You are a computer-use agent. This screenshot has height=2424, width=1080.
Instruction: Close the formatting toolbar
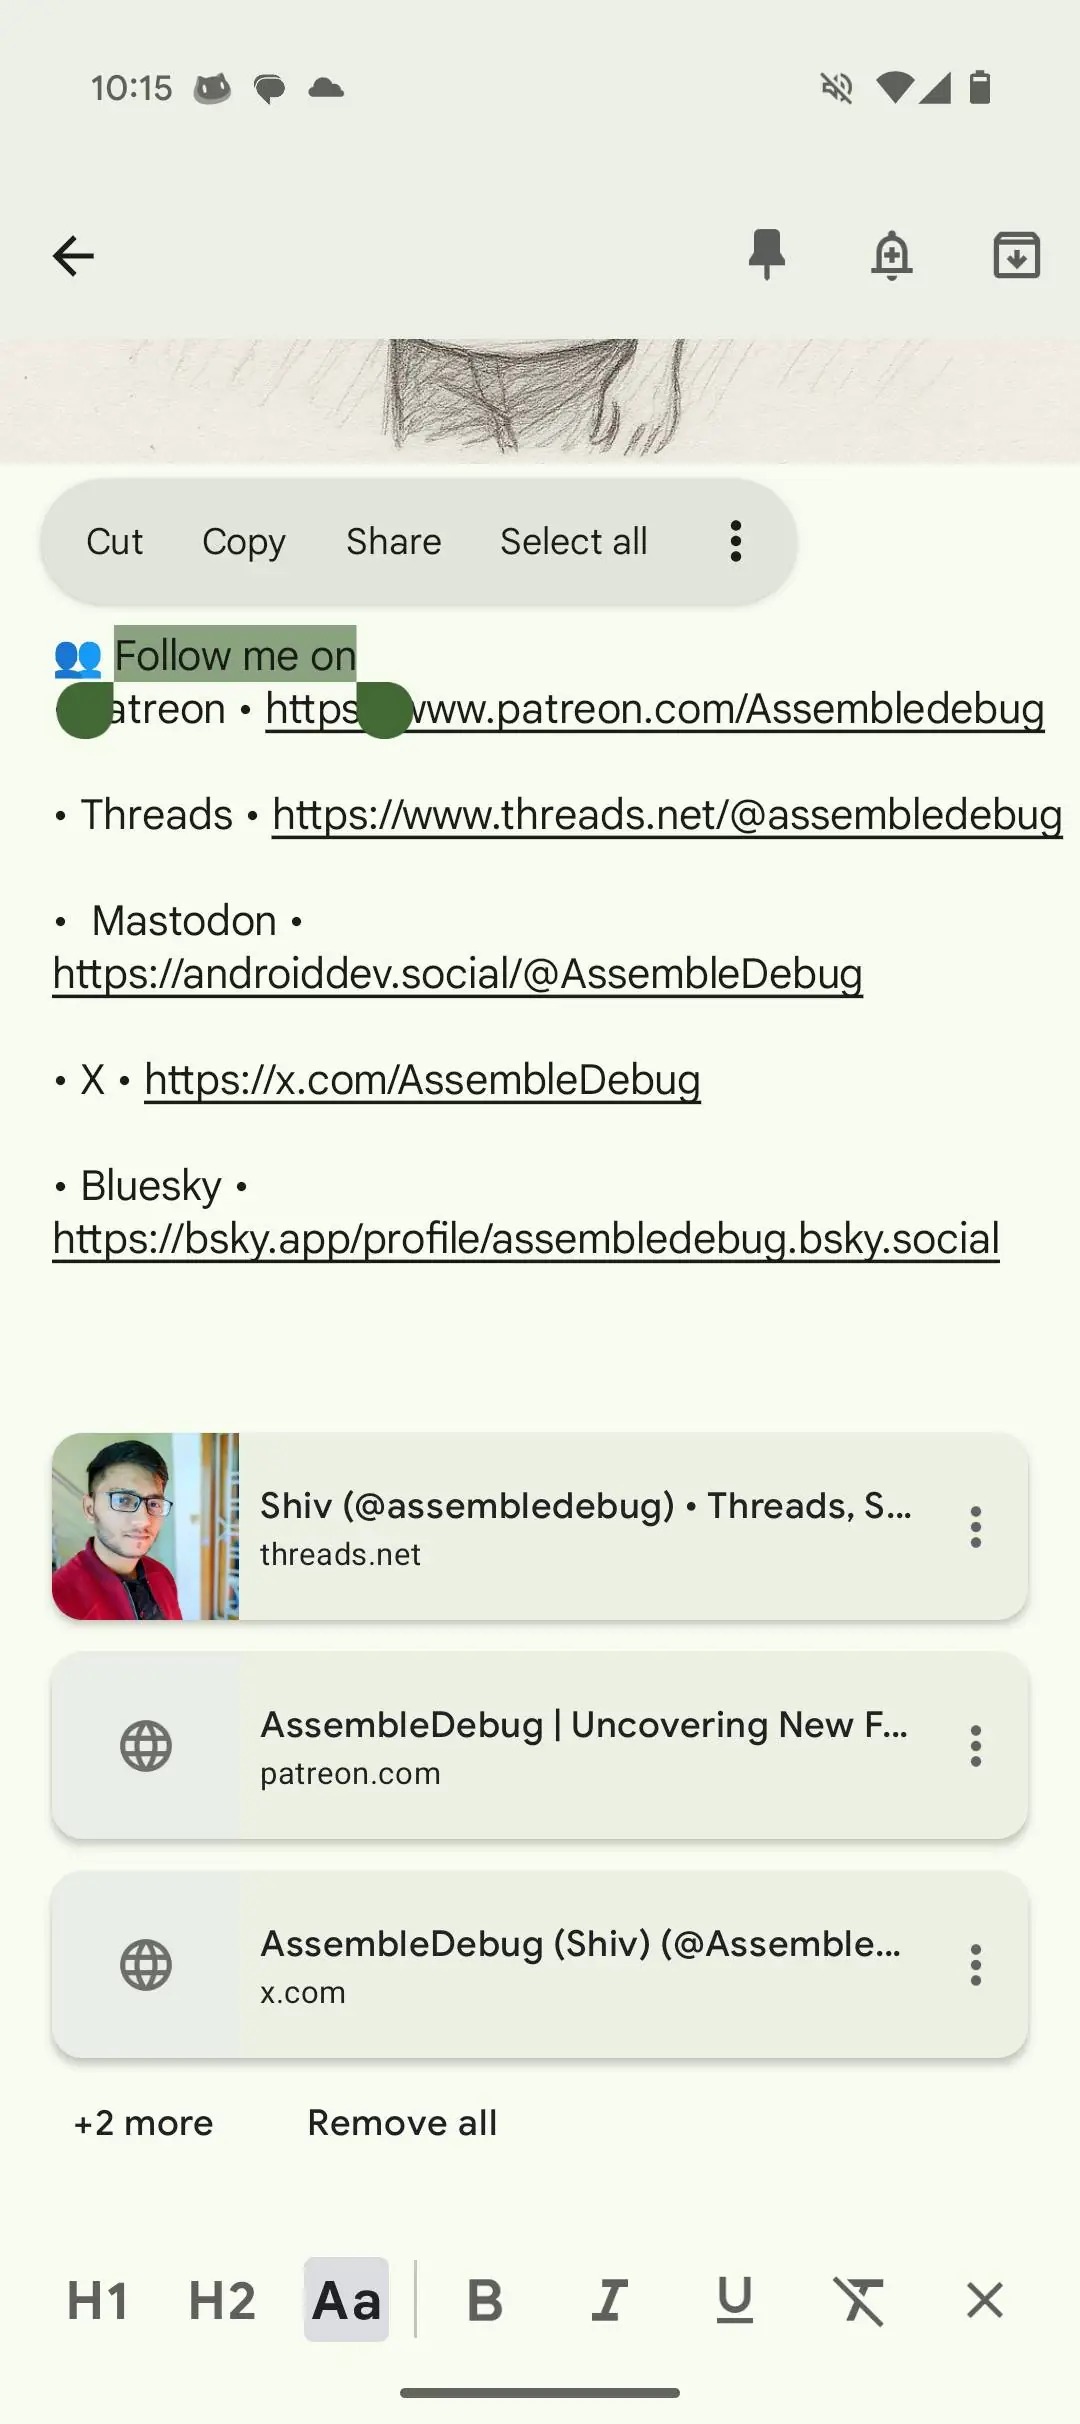[x=985, y=2299]
